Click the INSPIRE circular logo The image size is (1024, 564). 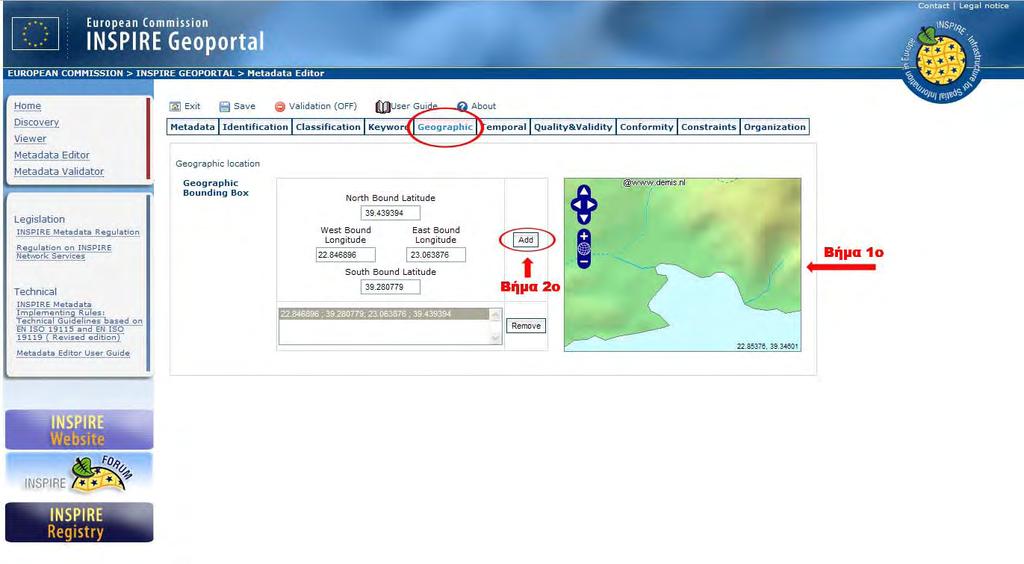940,61
